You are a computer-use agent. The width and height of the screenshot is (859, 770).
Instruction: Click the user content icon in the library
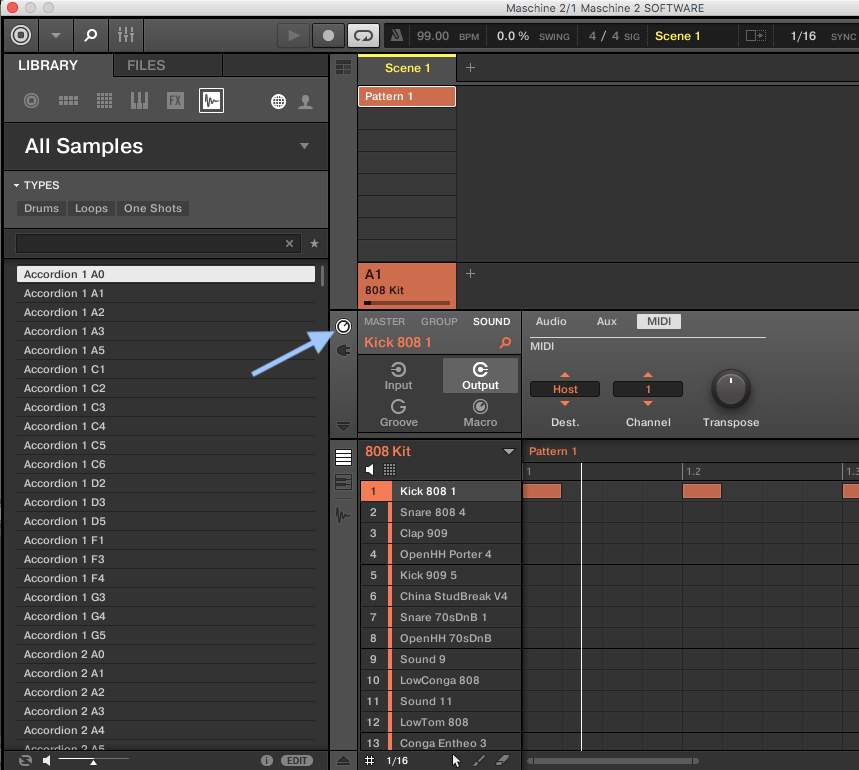tap(306, 100)
